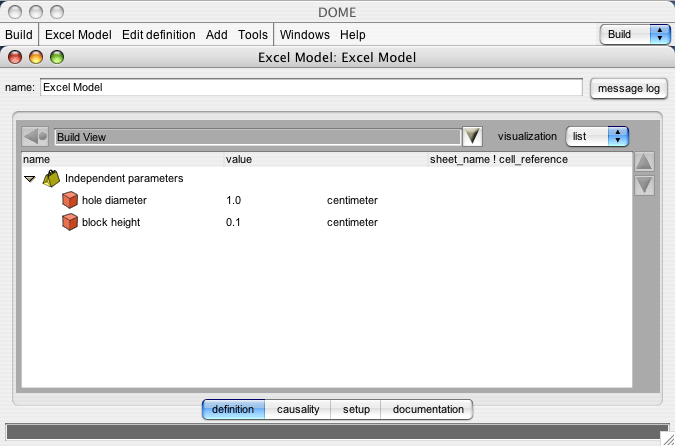
Task: Open the Build menu
Action: click(x=19, y=35)
